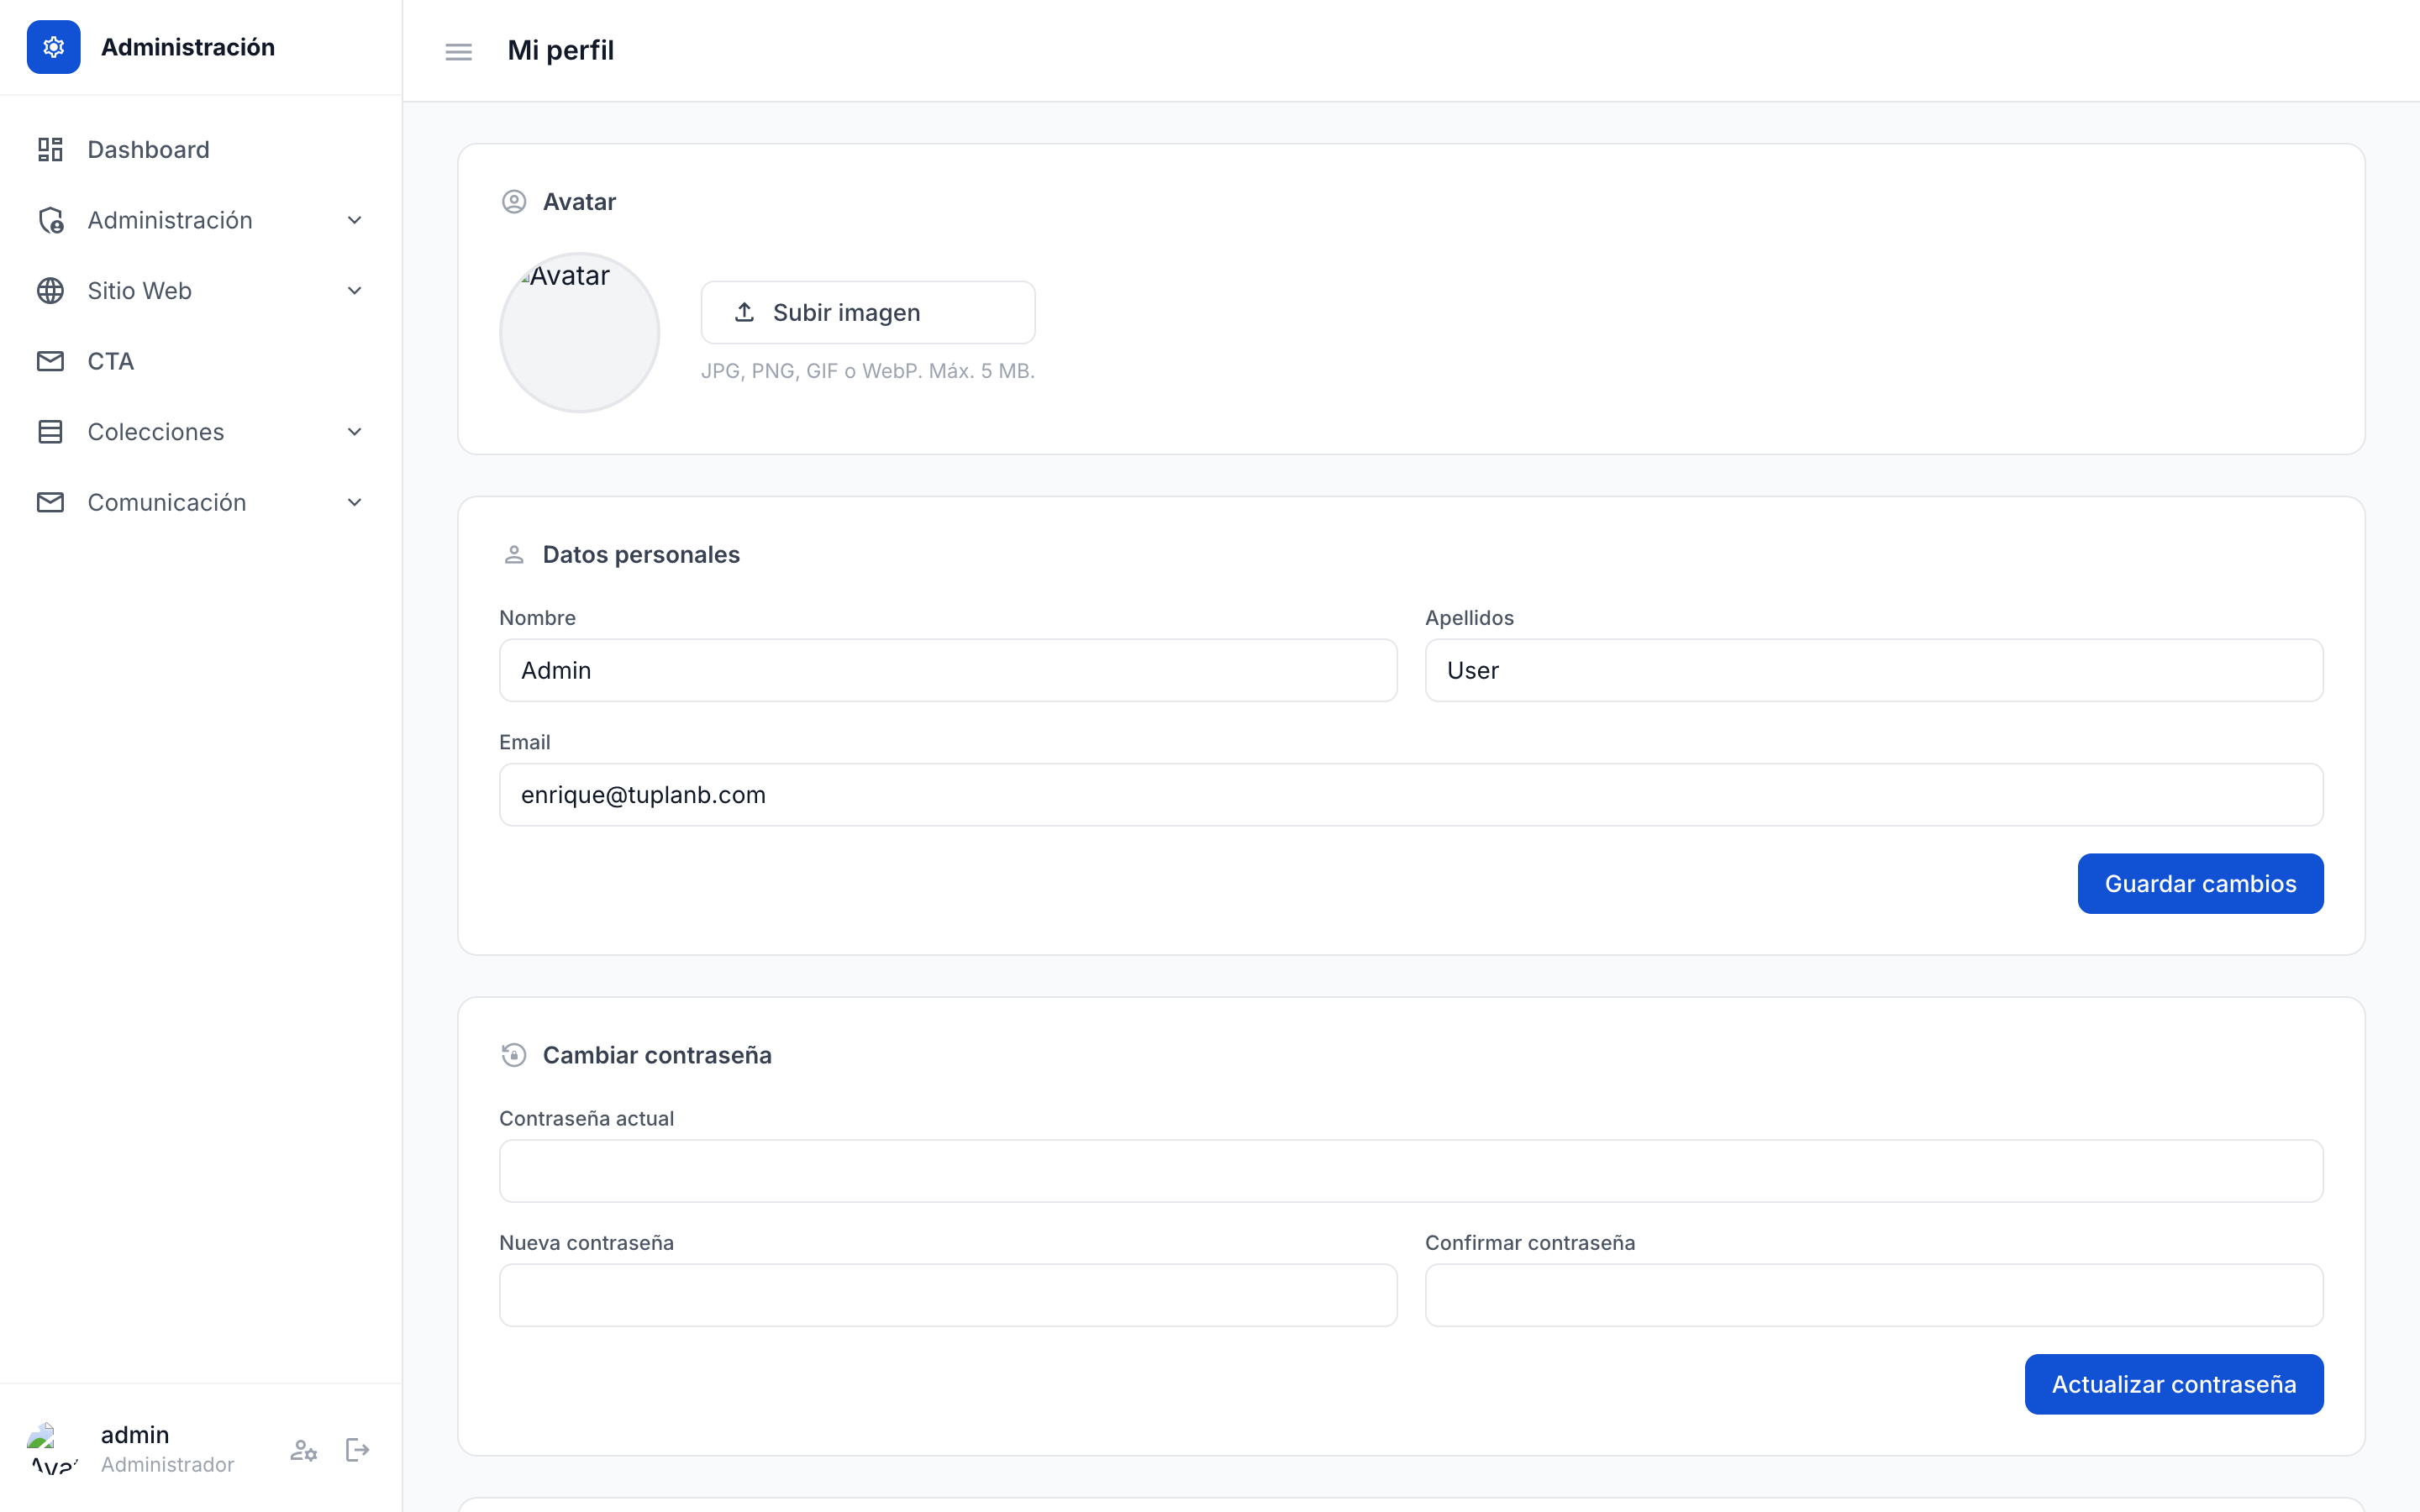Click the Actualizar contraseña button
Image resolution: width=2420 pixels, height=1512 pixels.
2174,1384
